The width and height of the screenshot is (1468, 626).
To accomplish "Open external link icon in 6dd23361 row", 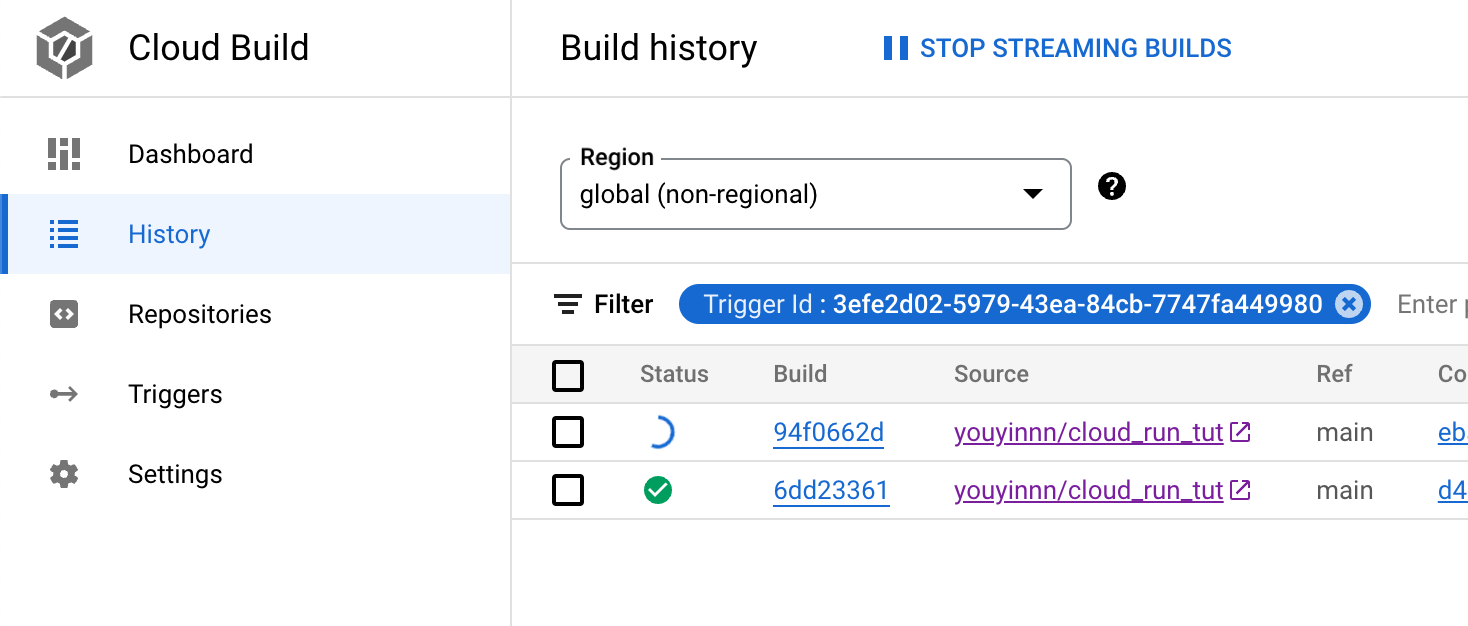I will (1240, 490).
